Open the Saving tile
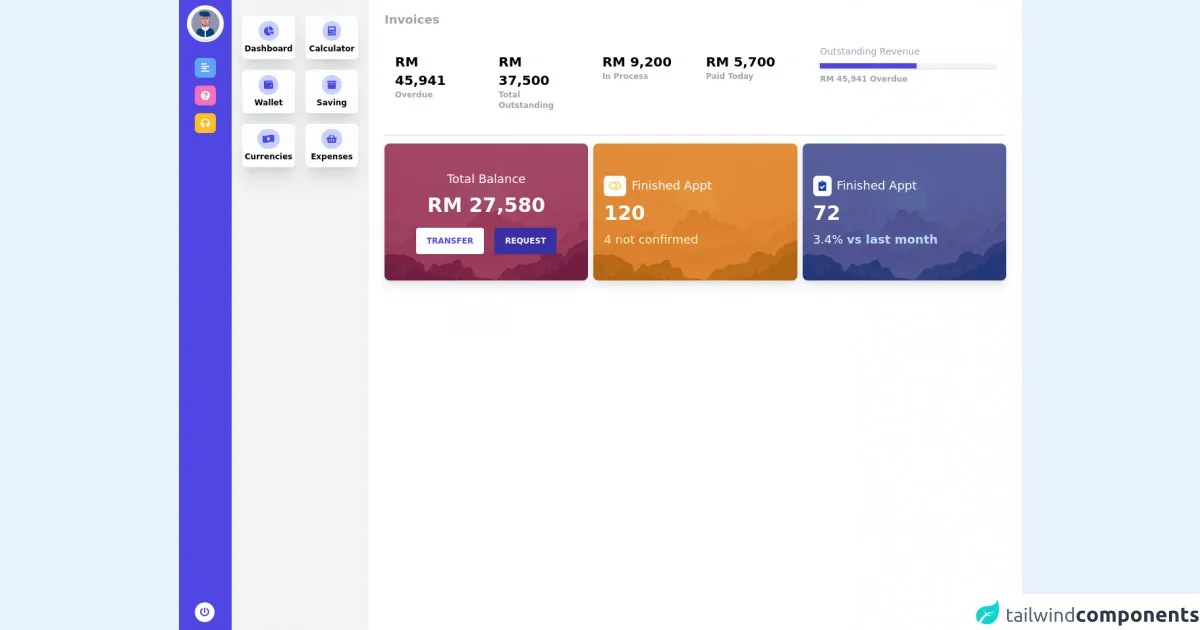The height and width of the screenshot is (630, 1200). click(x=331, y=92)
